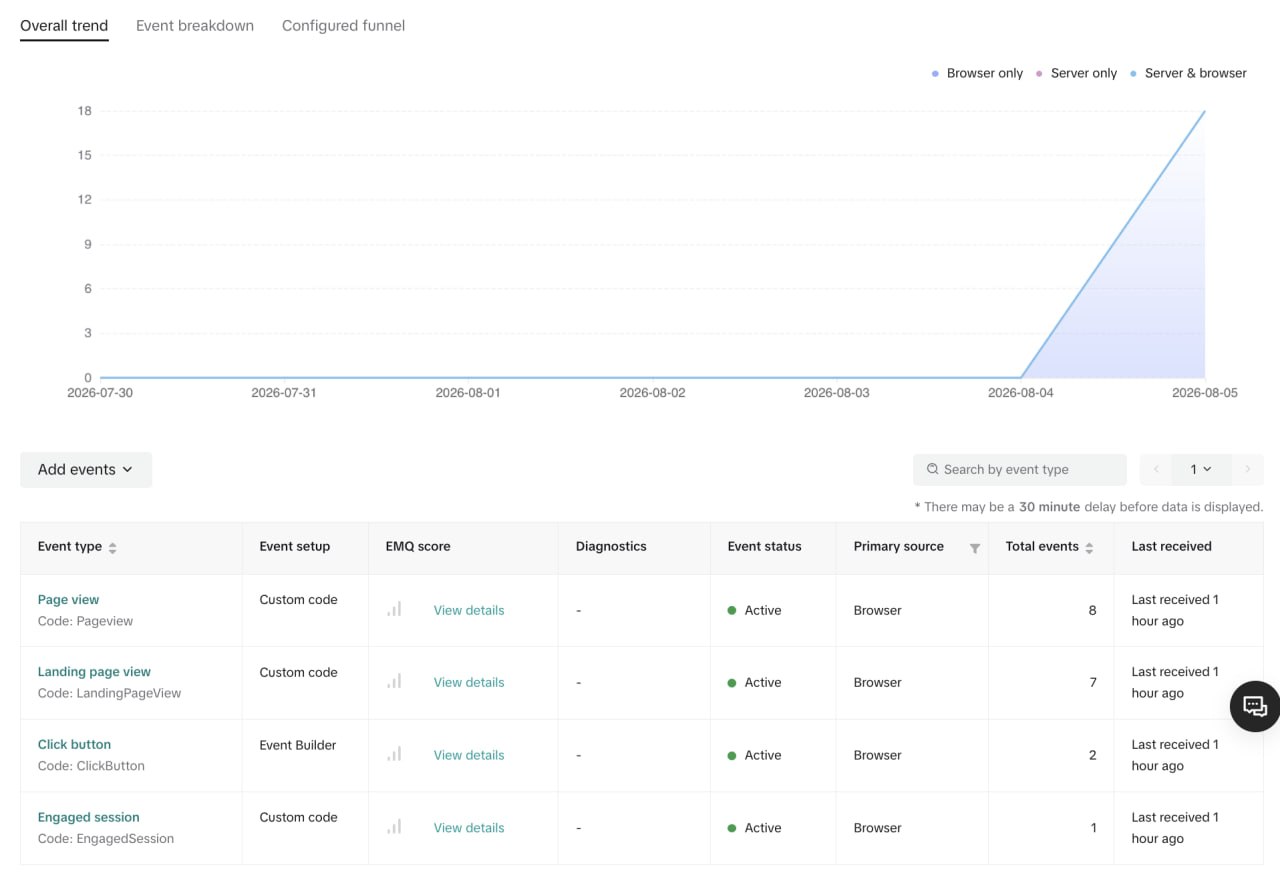
Task: View details of Landing page view EMQ score
Action: tap(469, 682)
